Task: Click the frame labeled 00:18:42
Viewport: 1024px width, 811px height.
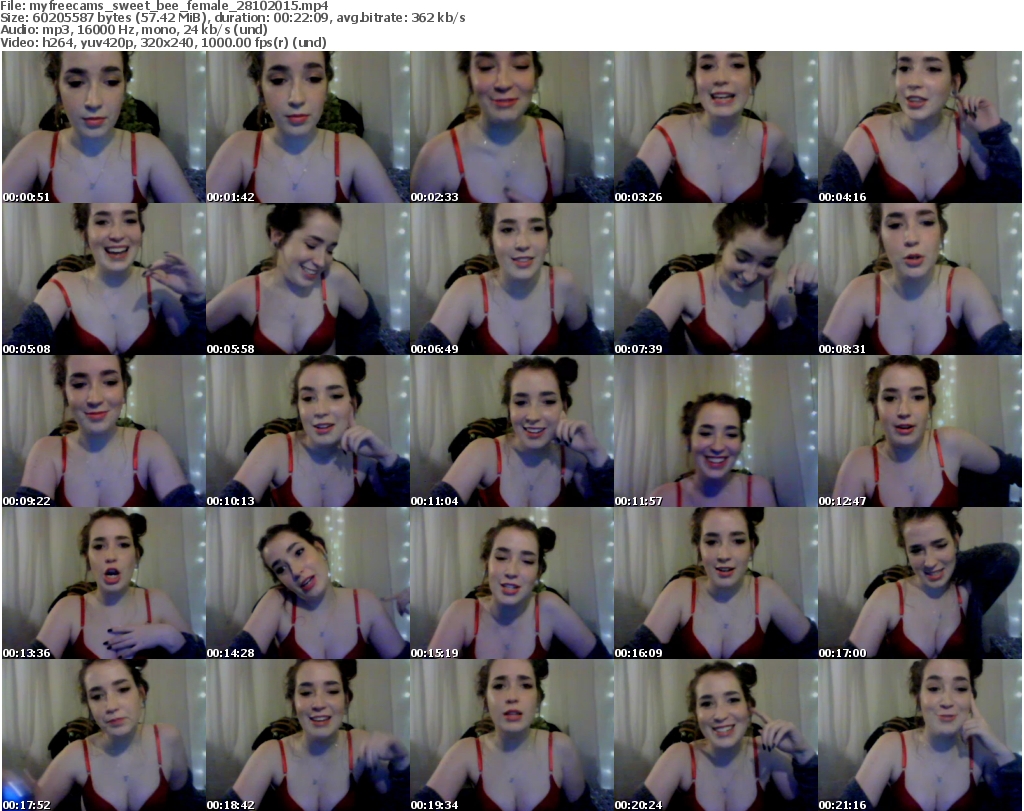Action: click(x=308, y=735)
